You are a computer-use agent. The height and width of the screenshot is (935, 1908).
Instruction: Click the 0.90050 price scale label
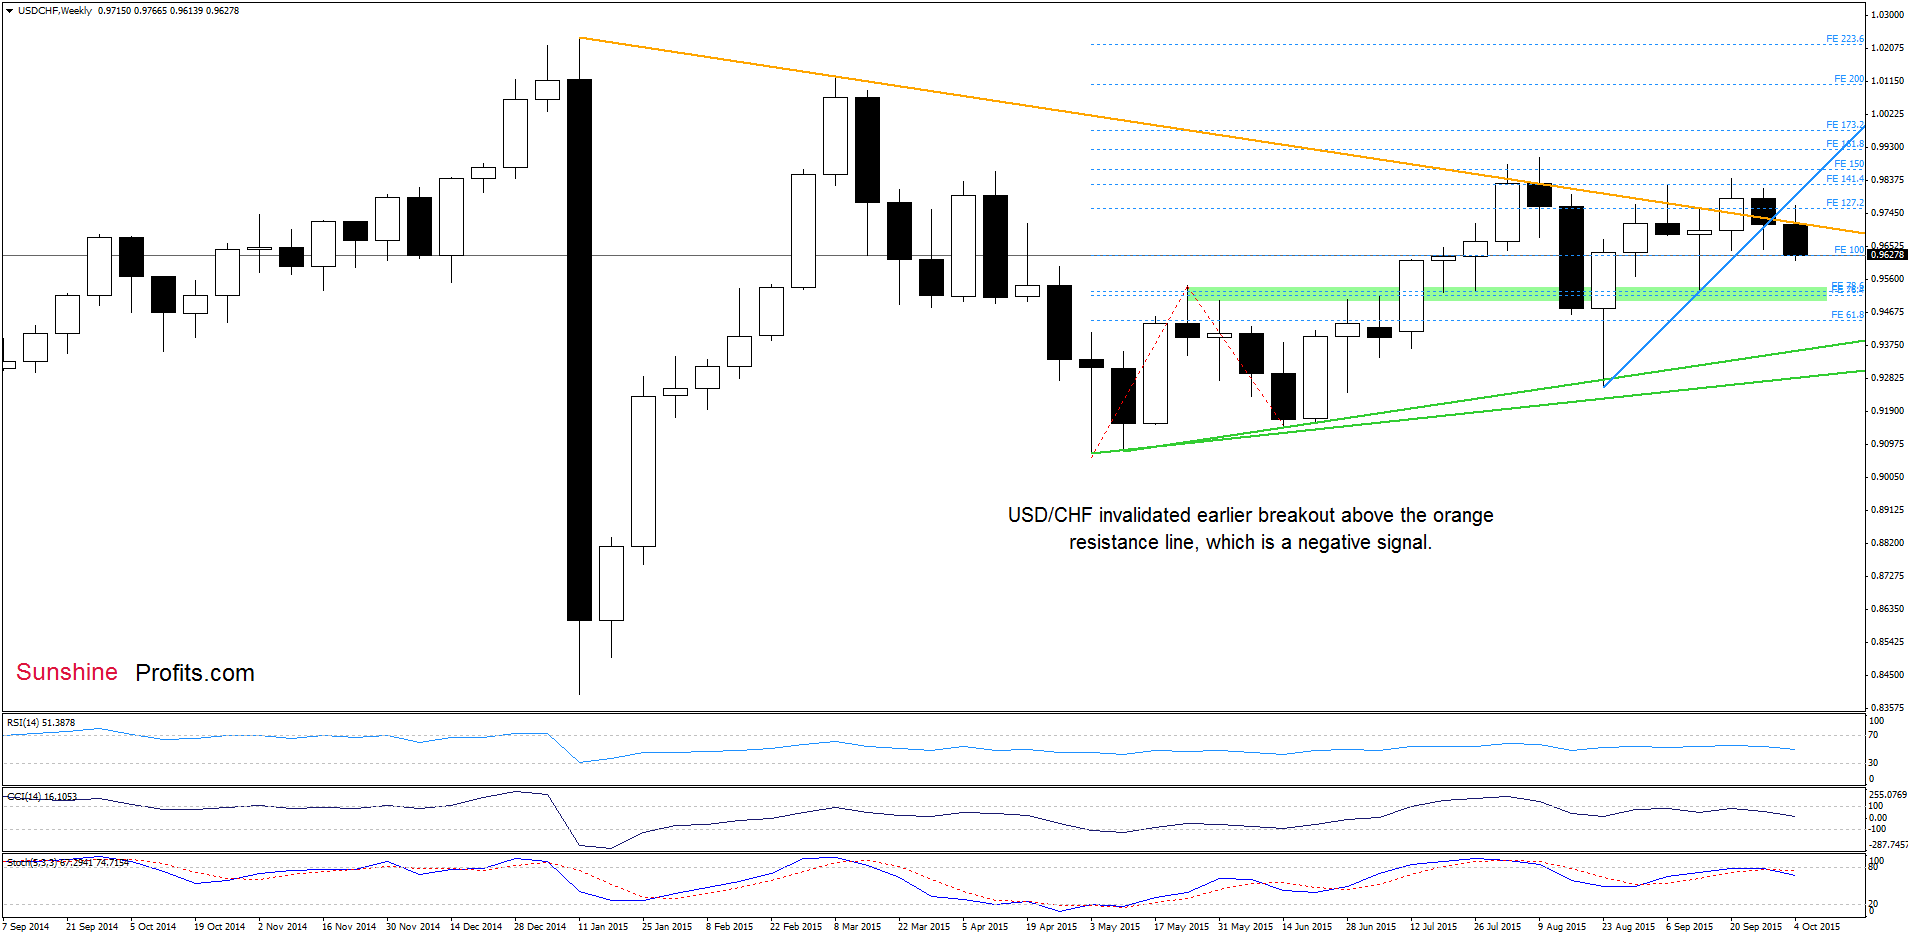coord(1887,477)
